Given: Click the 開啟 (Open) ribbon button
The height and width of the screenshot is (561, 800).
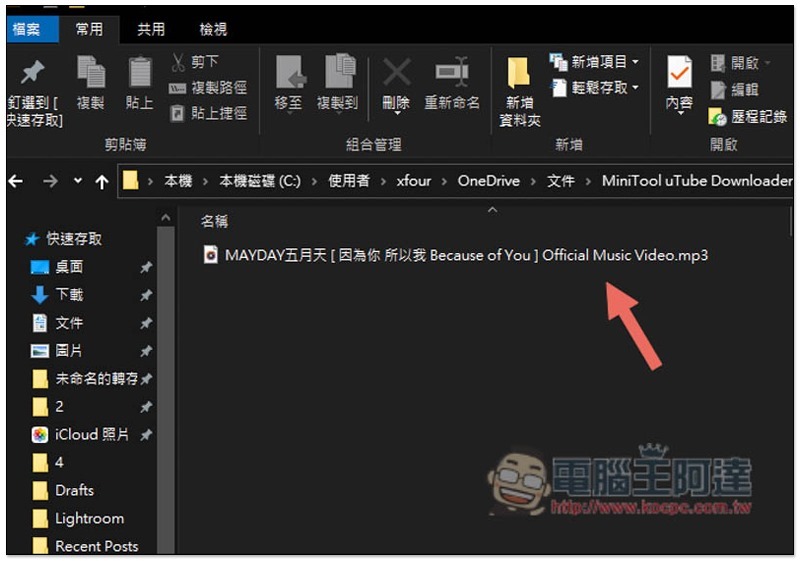Looking at the screenshot, I should tap(740, 63).
